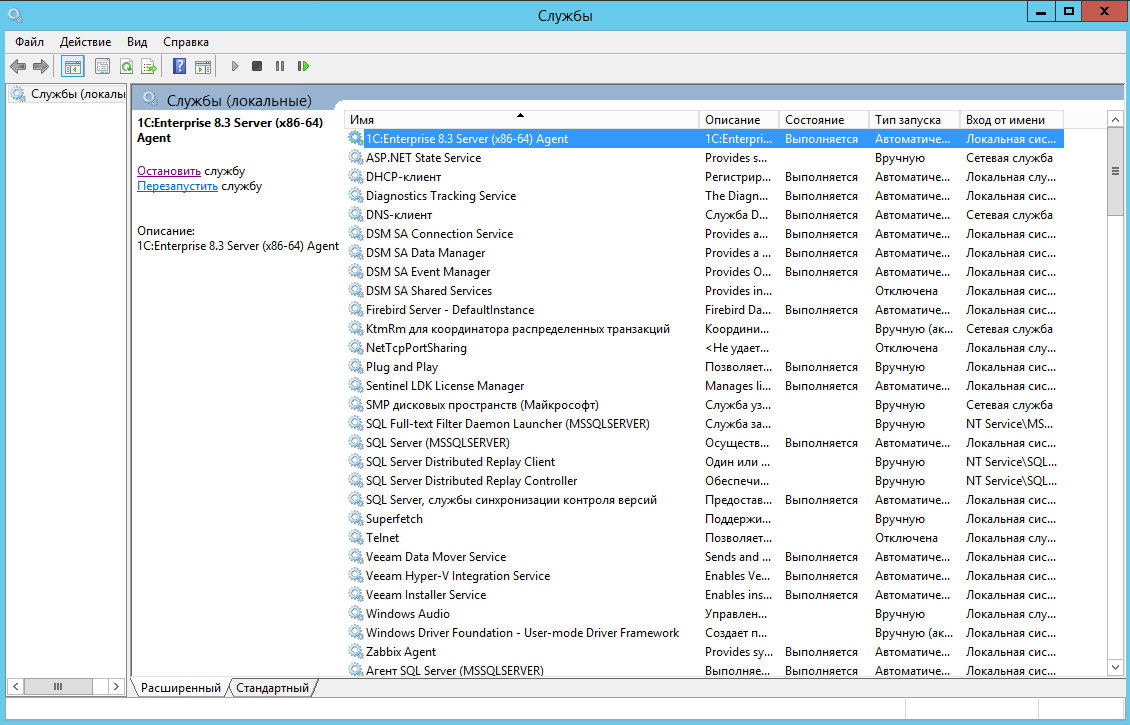
Task: Click the vertical scrollbar down arrow
Action: tap(1116, 666)
